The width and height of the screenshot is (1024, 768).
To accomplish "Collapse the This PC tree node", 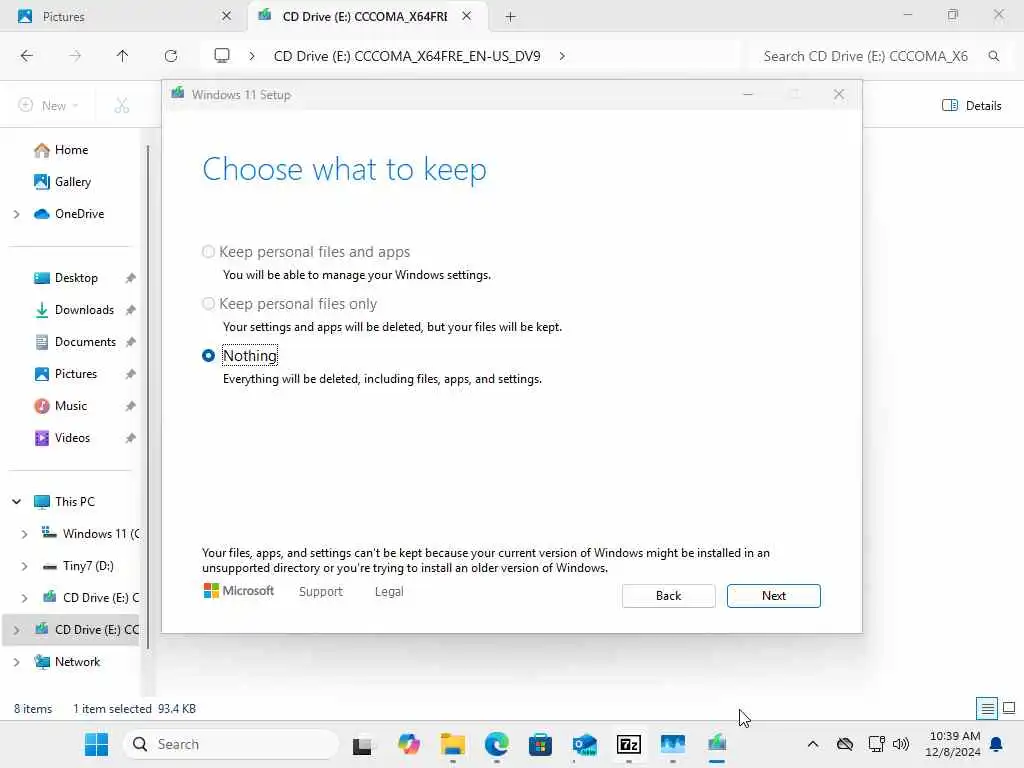I will (16, 502).
